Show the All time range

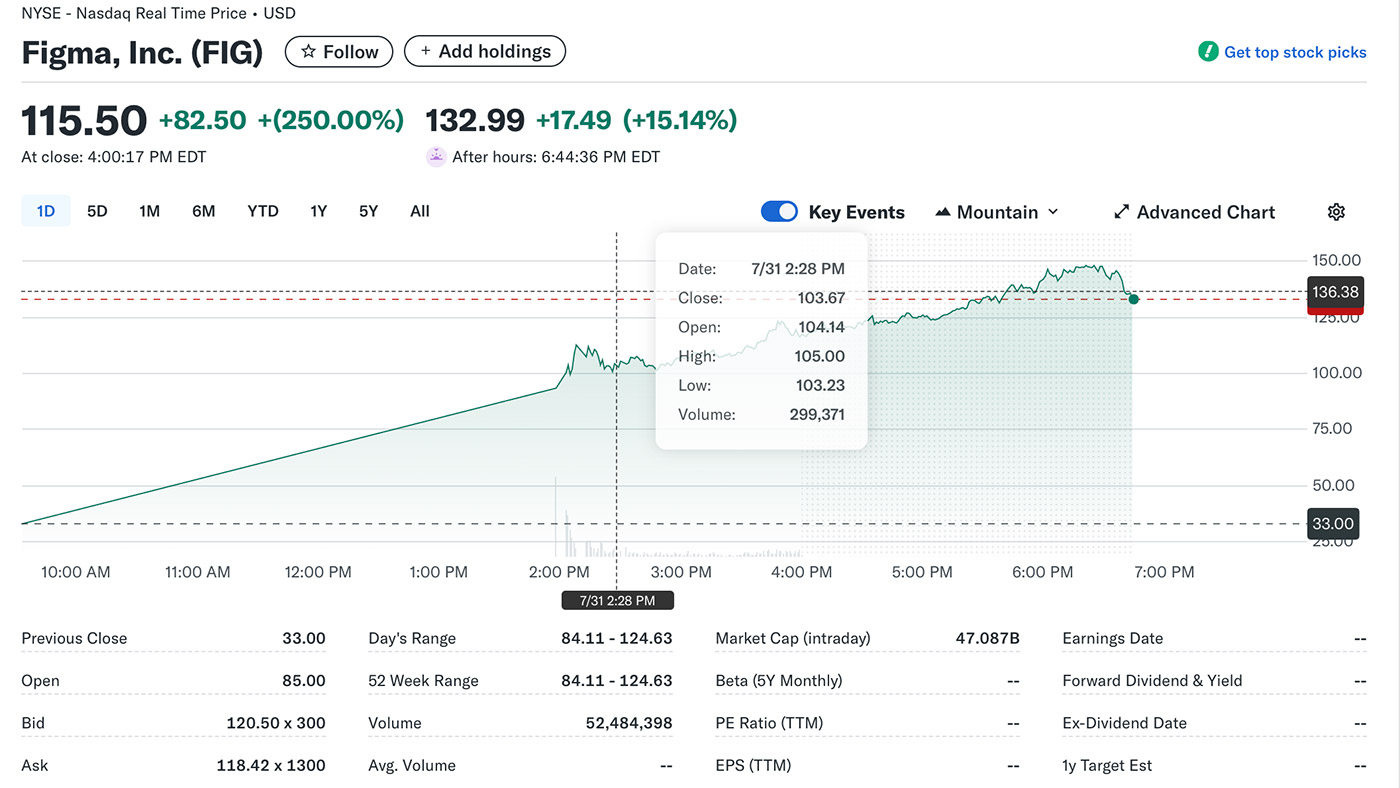click(x=420, y=211)
